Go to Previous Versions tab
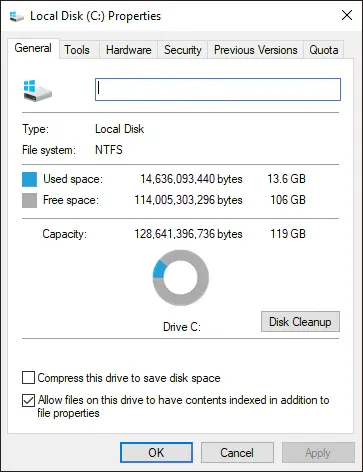 tap(256, 50)
